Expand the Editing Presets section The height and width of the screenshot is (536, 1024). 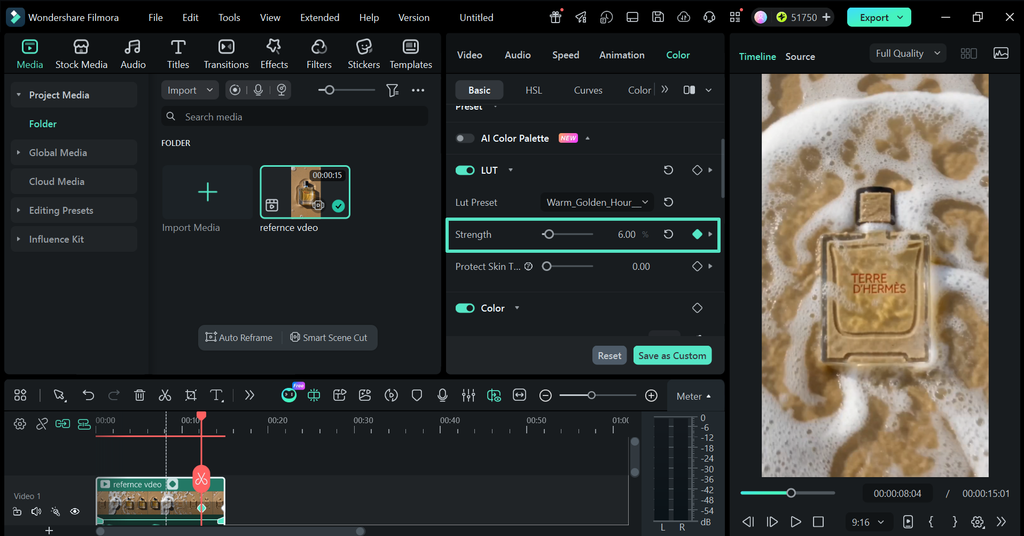[18, 210]
